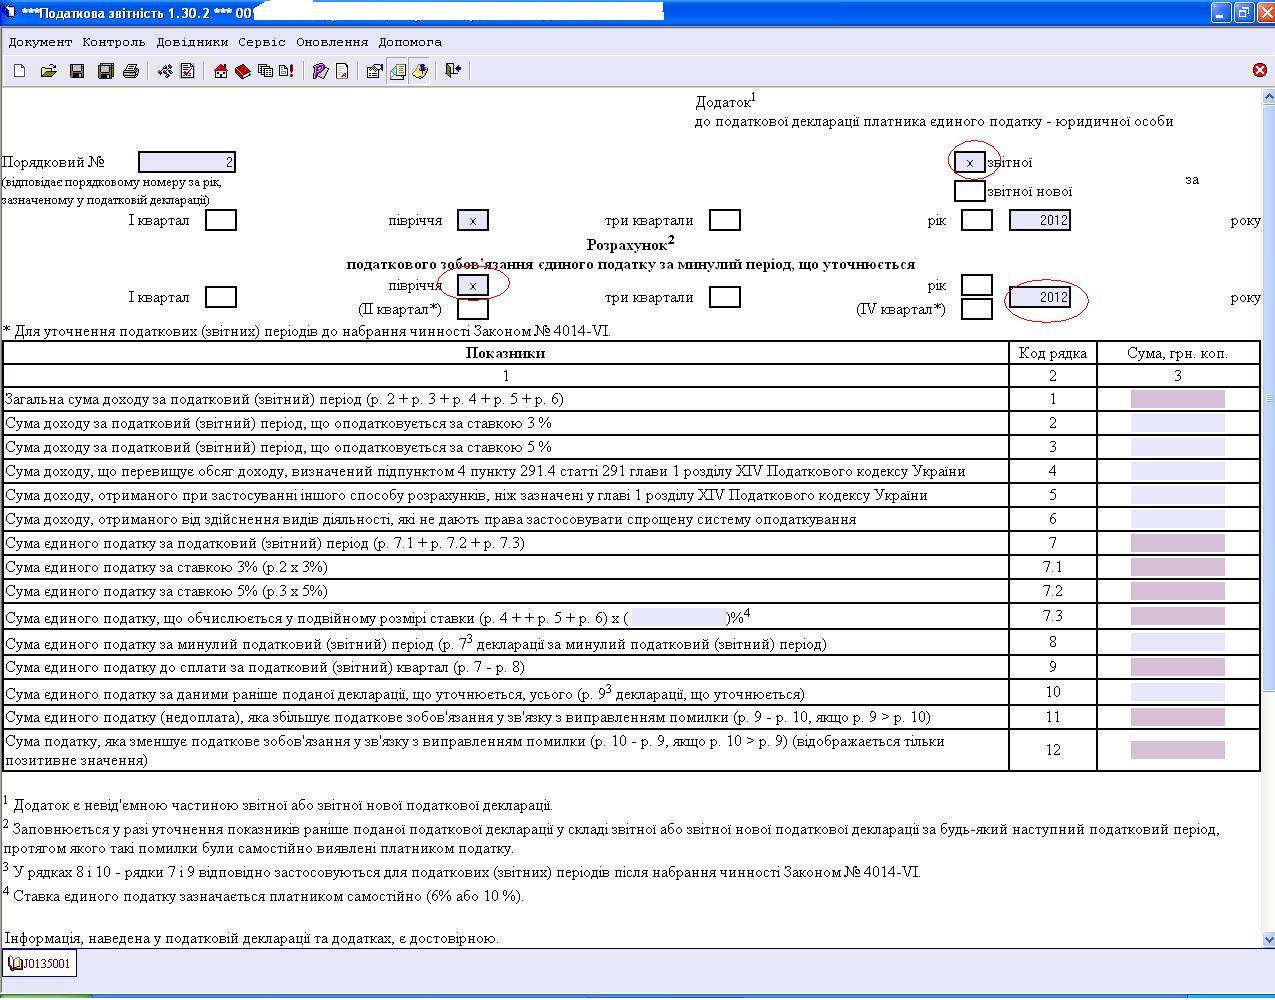
Task: Tick the 'I квартал' box in top period row
Action: tap(221, 220)
